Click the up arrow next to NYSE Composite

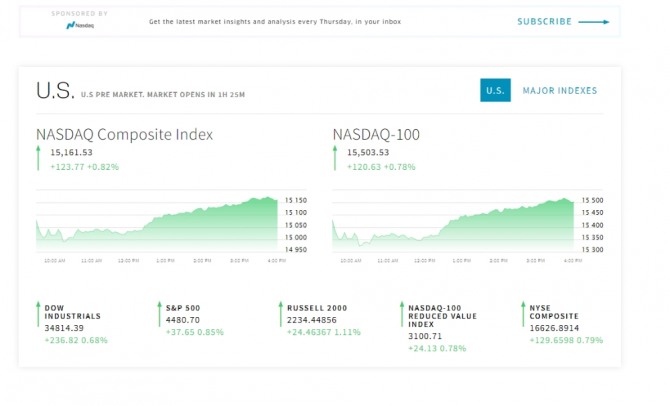(523, 314)
